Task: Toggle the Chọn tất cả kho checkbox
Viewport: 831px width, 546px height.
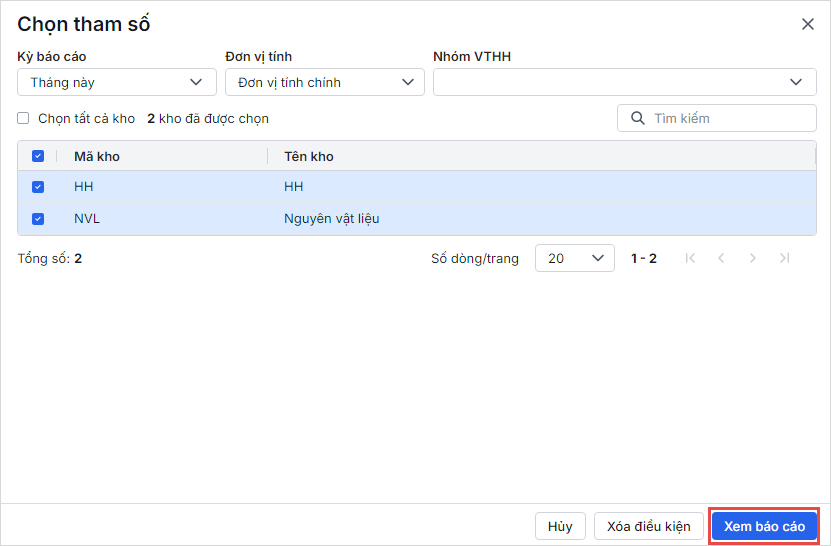Action: point(23,118)
